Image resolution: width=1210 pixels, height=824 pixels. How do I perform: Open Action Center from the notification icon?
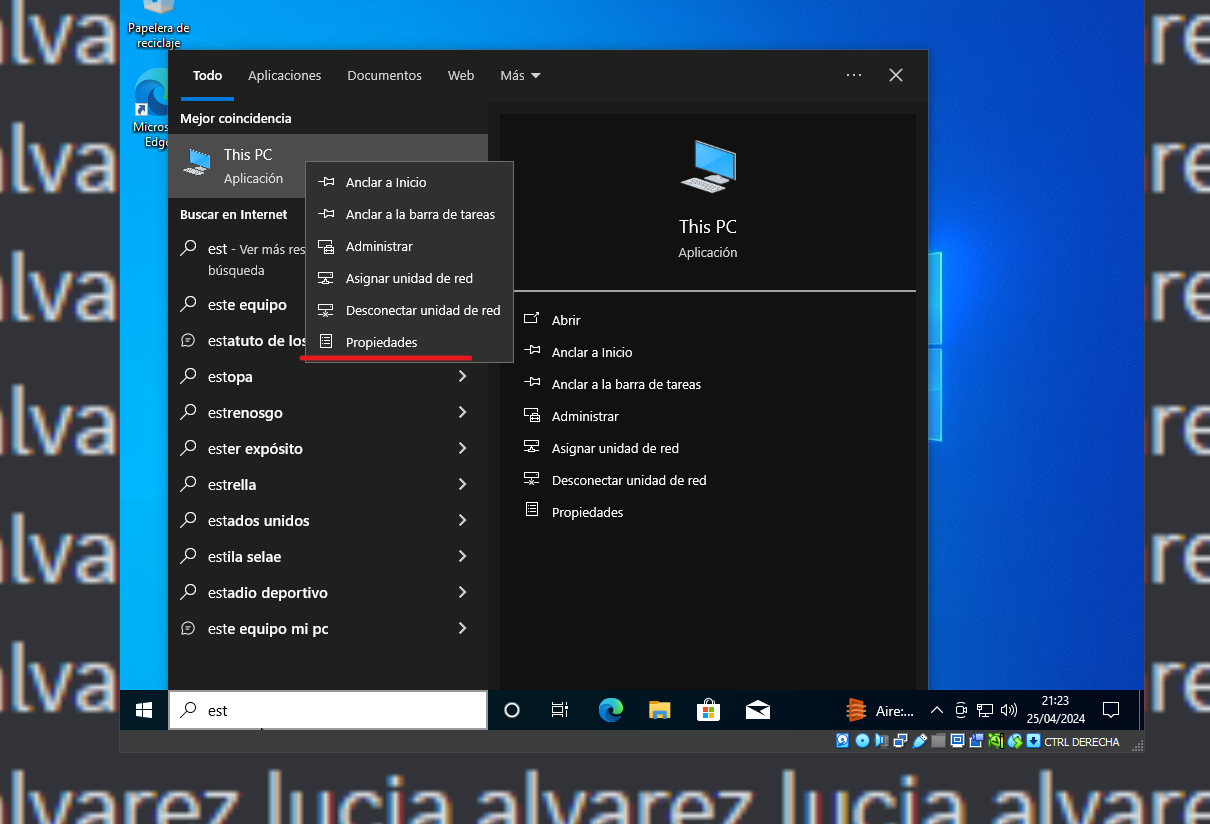[1110, 710]
